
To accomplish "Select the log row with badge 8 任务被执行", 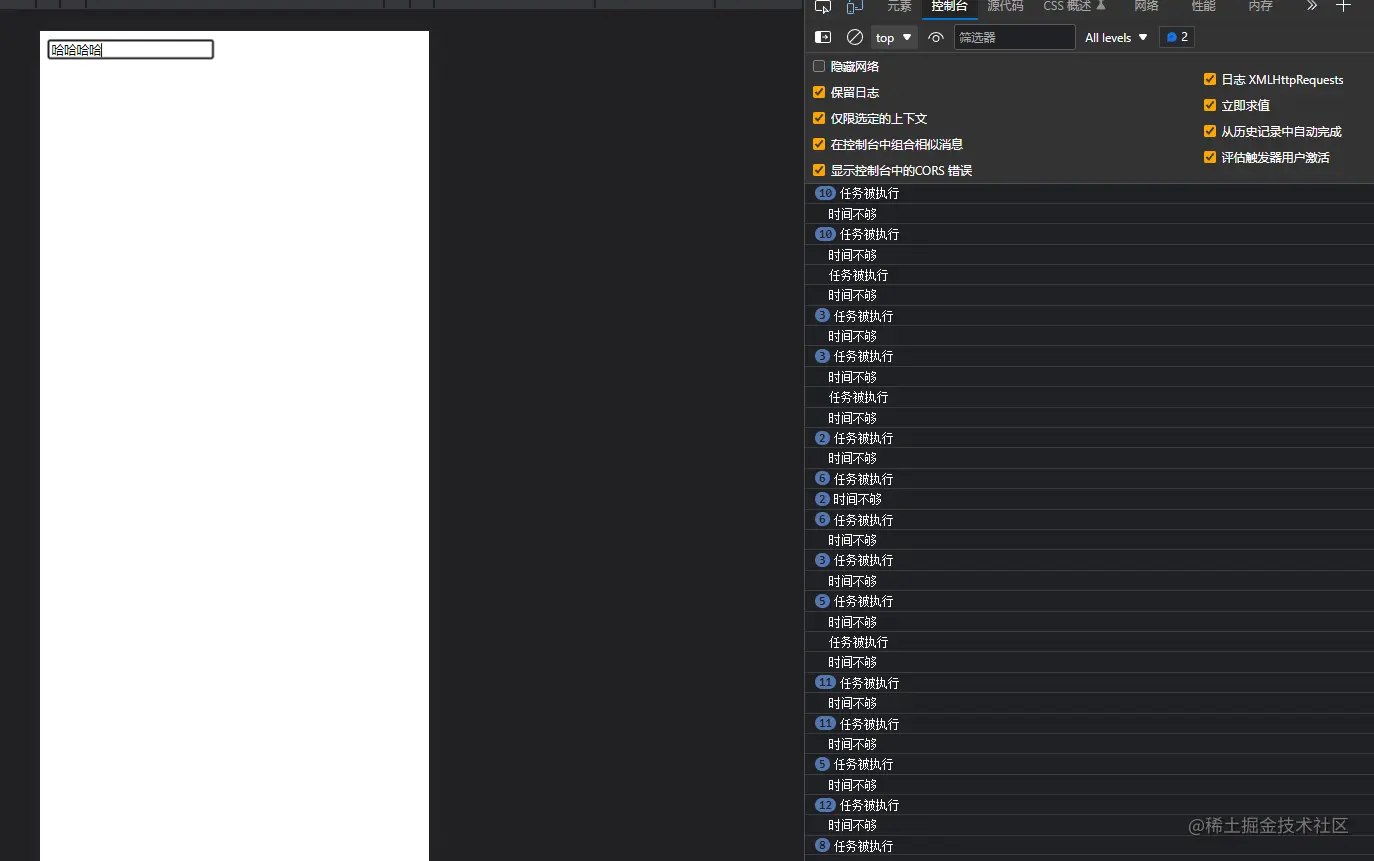I will click(x=1089, y=846).
